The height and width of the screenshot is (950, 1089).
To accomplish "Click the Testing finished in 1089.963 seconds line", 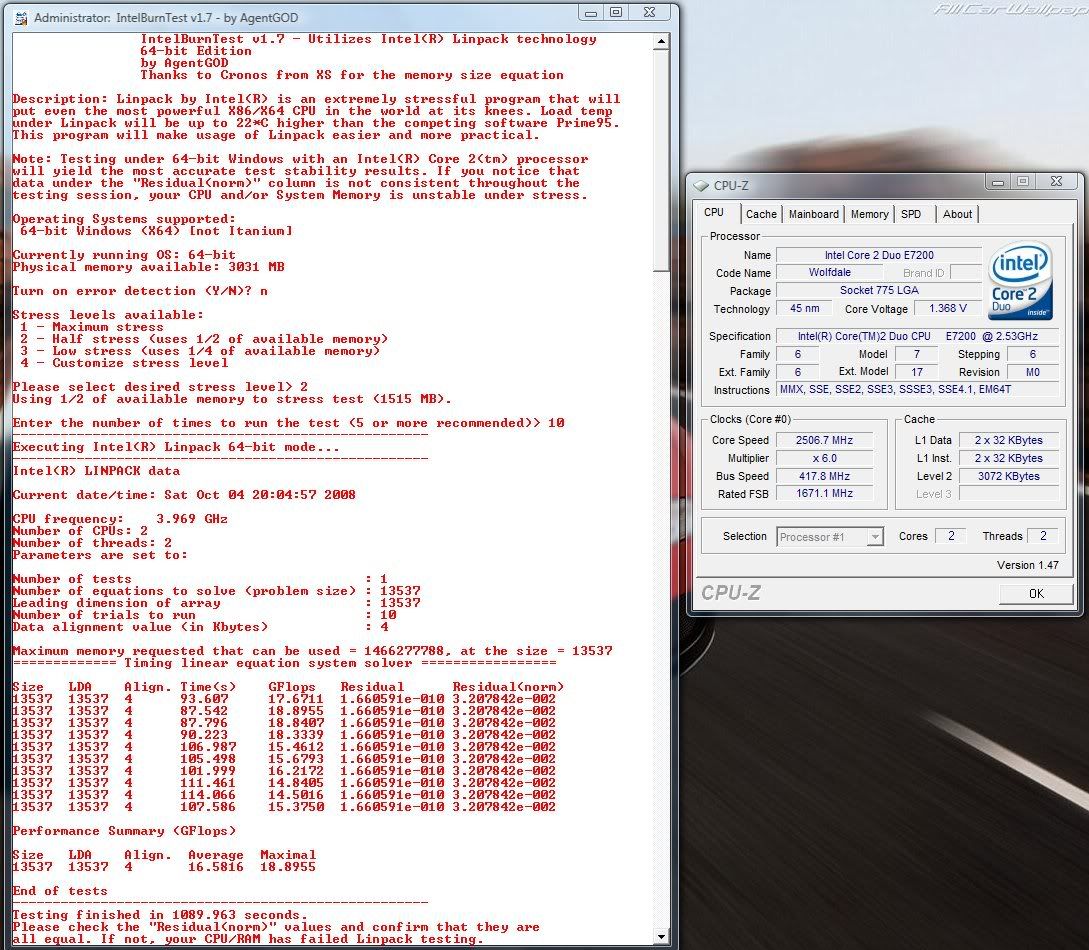I will click(x=160, y=915).
